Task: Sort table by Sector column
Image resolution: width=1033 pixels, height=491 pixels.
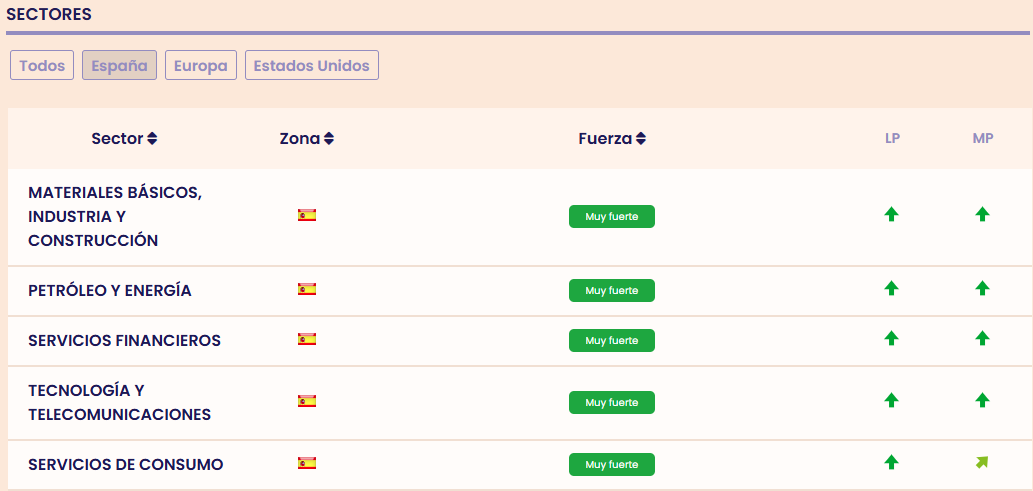Action: click(124, 139)
